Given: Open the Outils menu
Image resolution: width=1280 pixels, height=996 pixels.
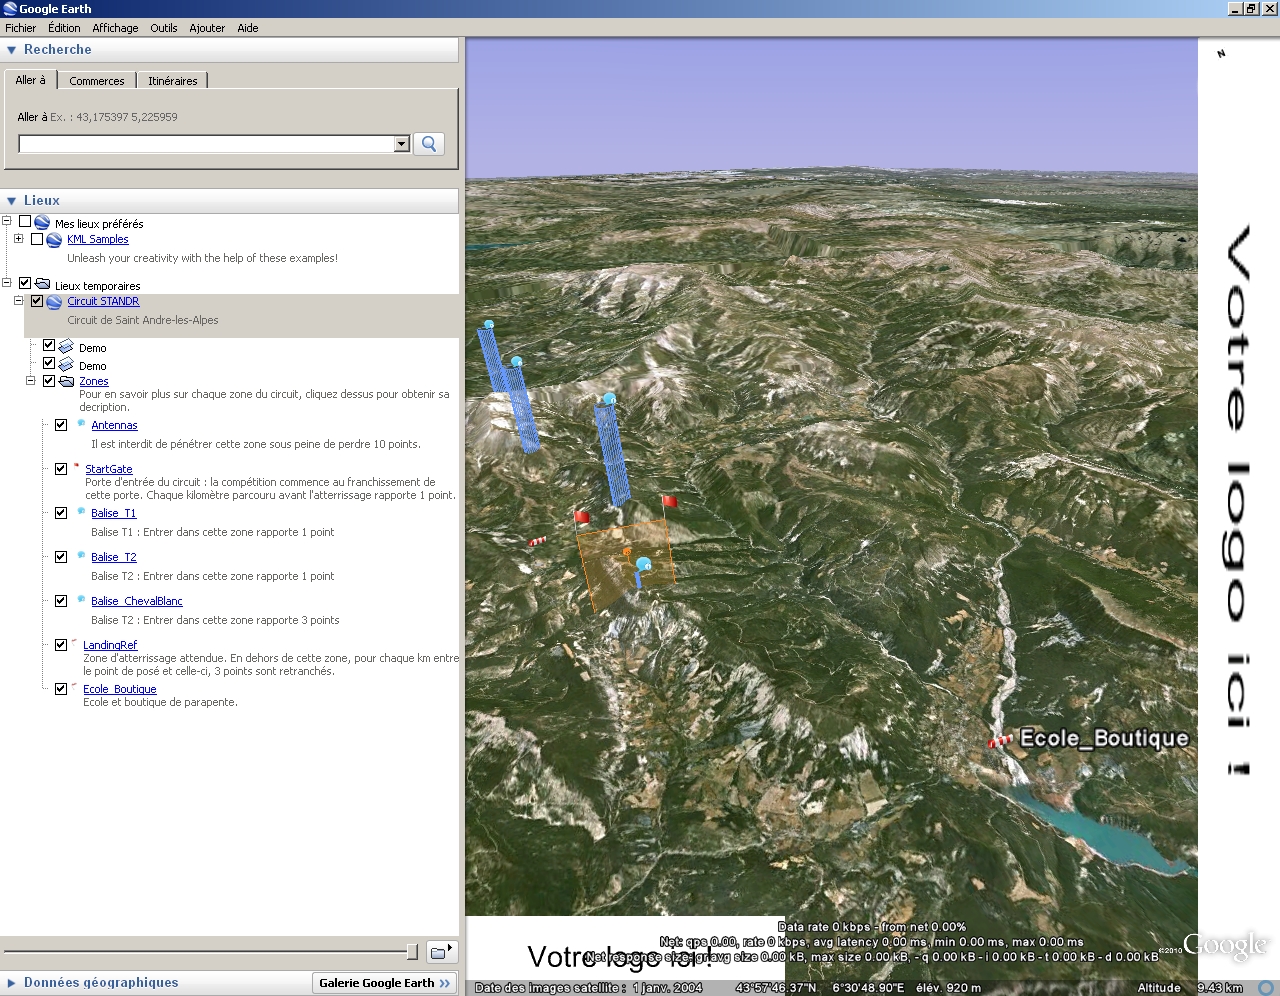Looking at the screenshot, I should tap(164, 28).
